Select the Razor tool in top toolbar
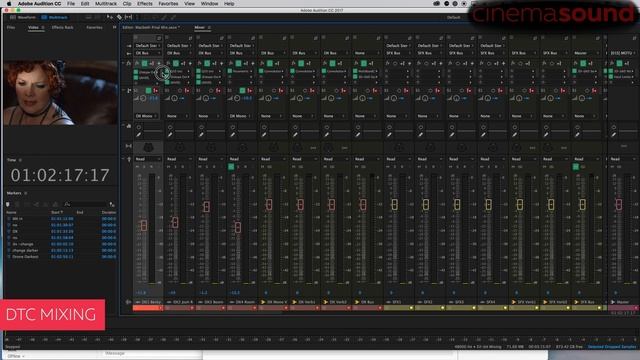The height and width of the screenshot is (360, 640). point(119,17)
